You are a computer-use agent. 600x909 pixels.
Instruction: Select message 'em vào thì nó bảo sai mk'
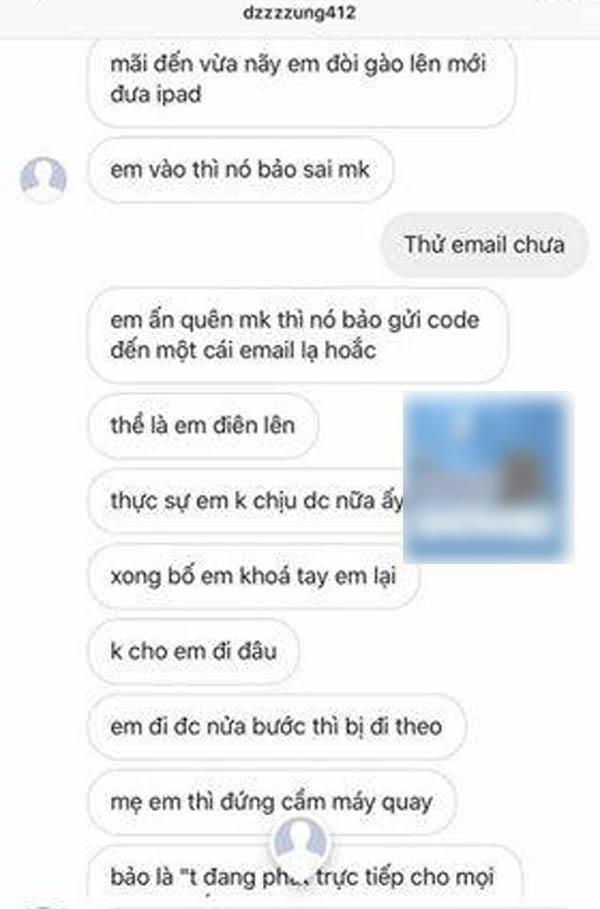tap(241, 170)
